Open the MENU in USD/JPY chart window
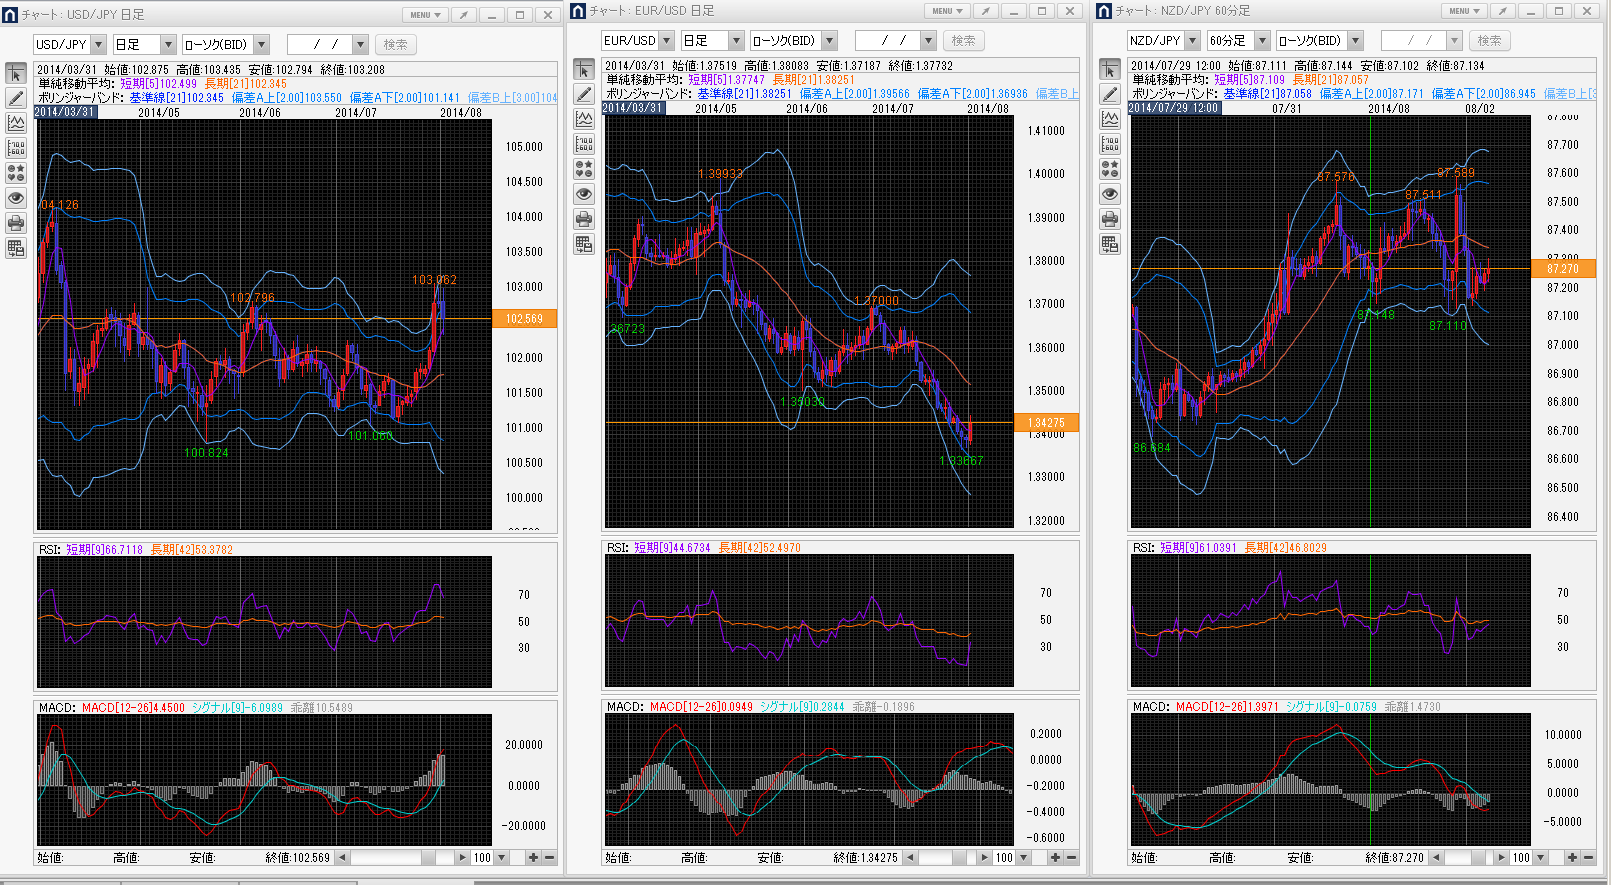This screenshot has height=885, width=1611. pyautogui.click(x=425, y=15)
